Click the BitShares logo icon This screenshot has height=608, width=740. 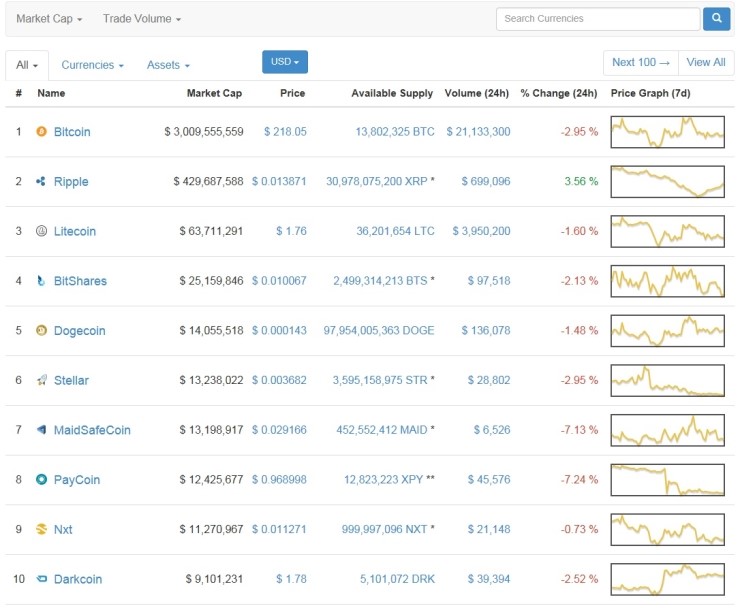41,281
